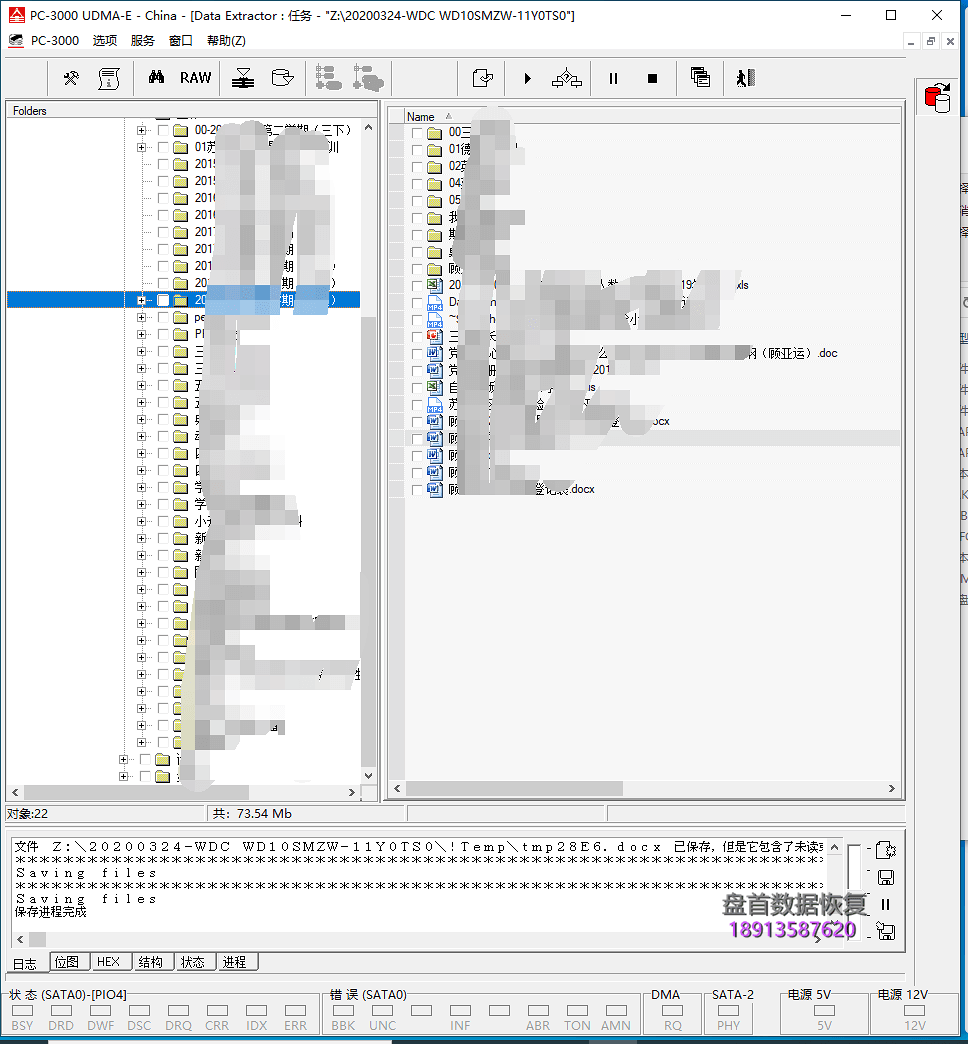Click the PC-3000 app icon in menu bar

pyautogui.click(x=16, y=41)
